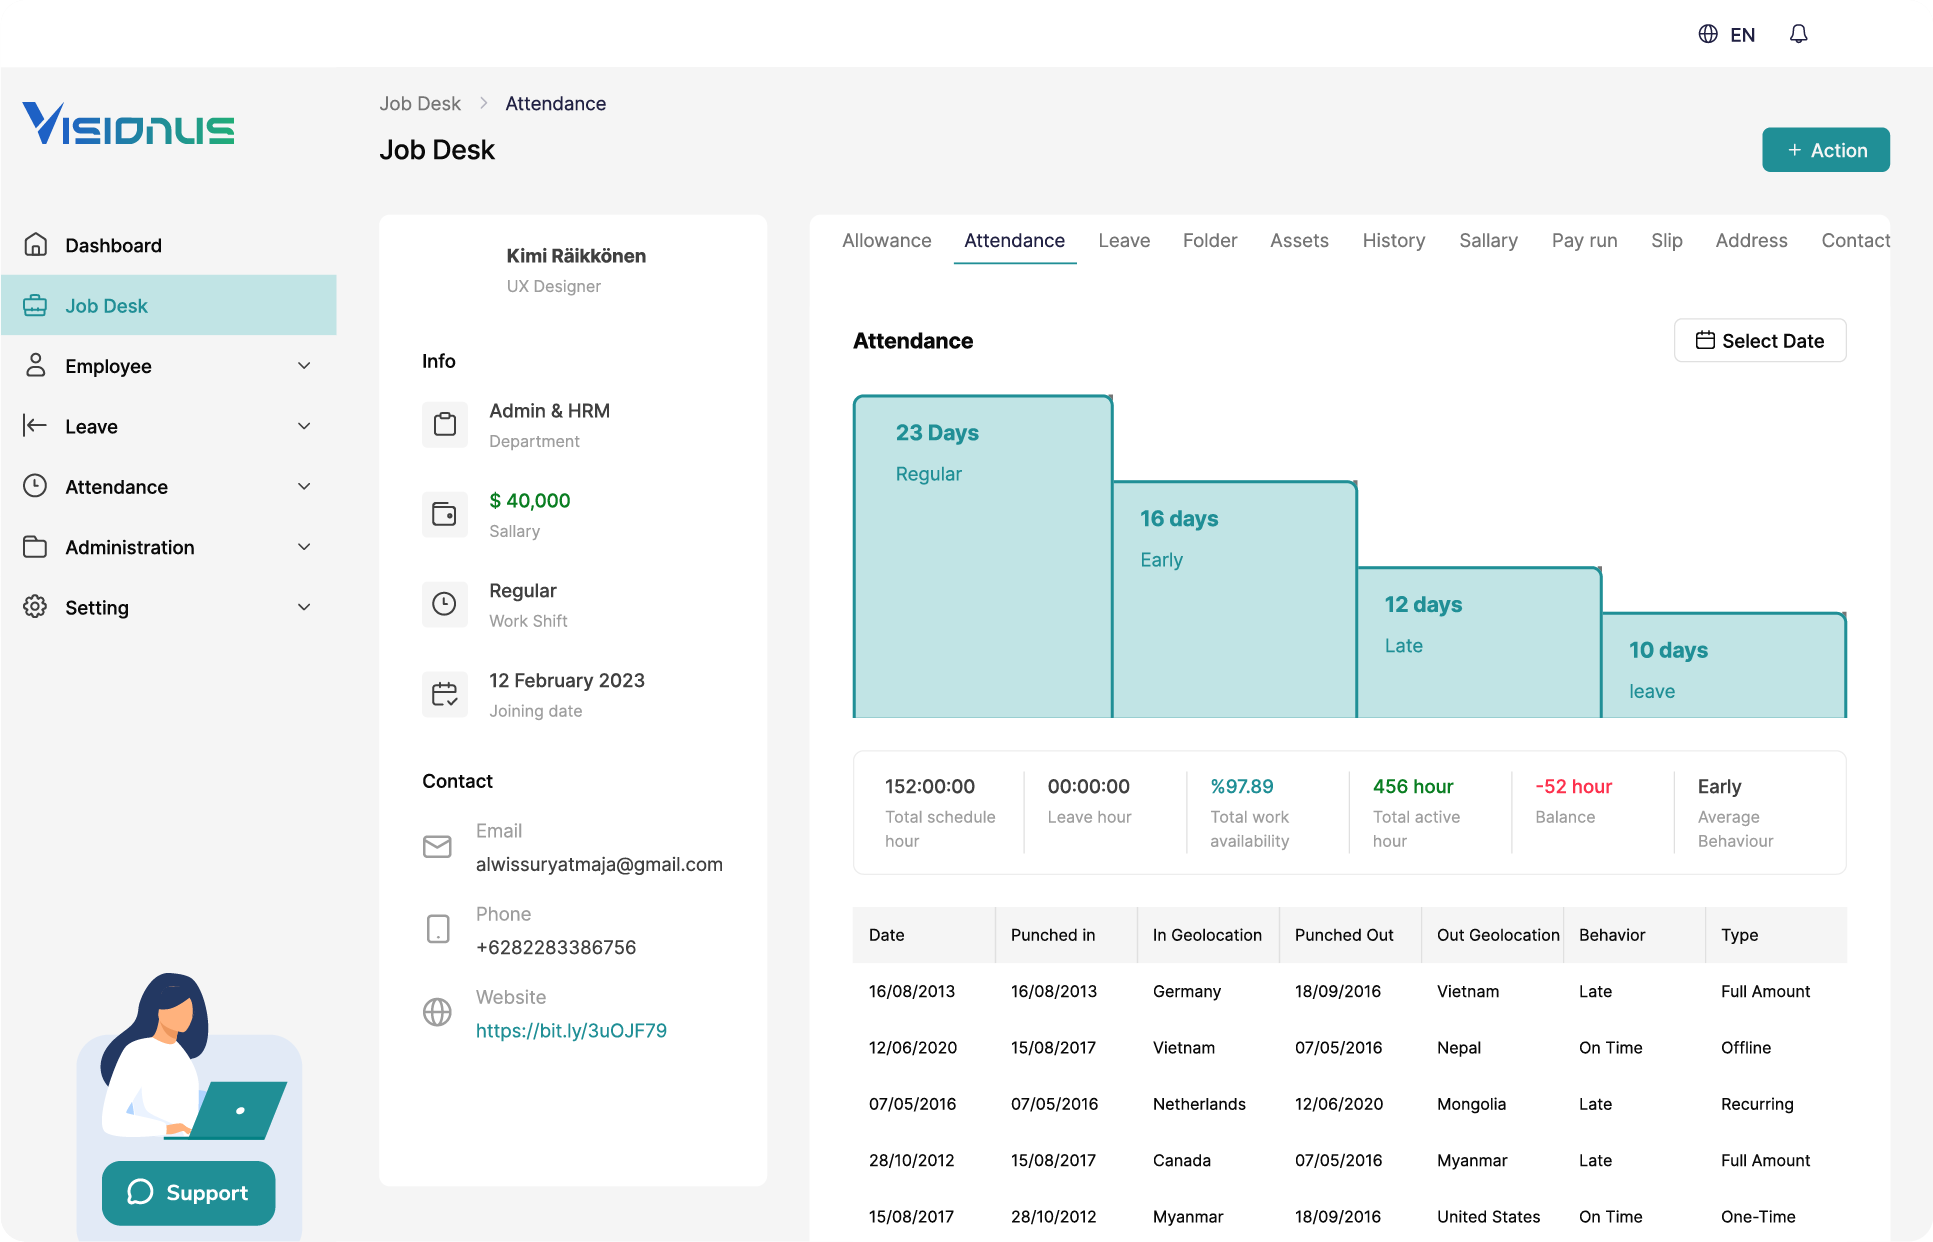
Task: Open the https://bit.ly/3uOJF79 website link
Action: click(x=571, y=1029)
